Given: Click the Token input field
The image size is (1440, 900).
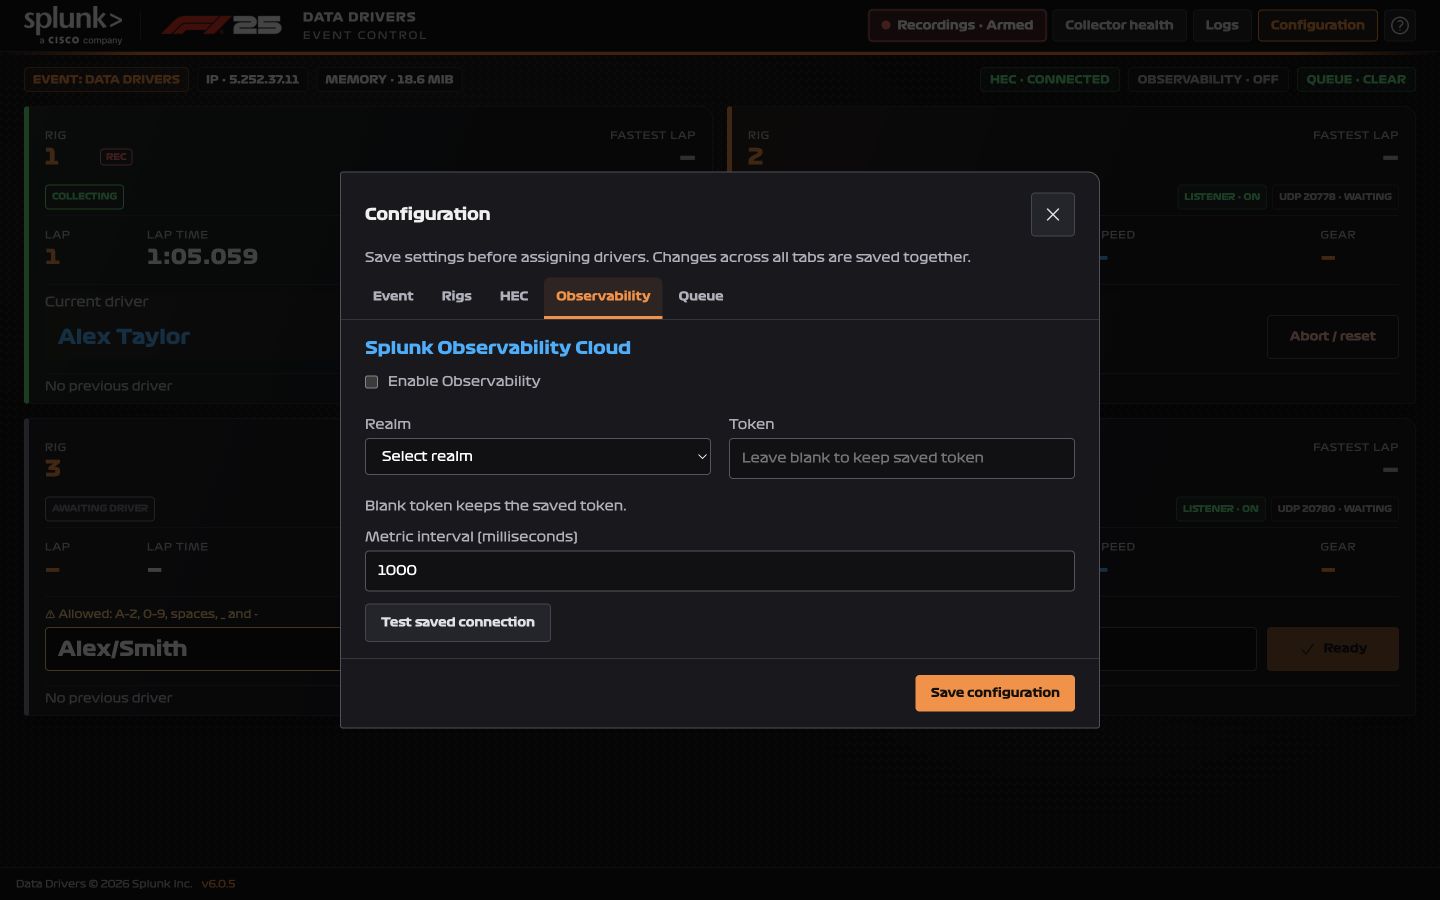Looking at the screenshot, I should pyautogui.click(x=902, y=458).
